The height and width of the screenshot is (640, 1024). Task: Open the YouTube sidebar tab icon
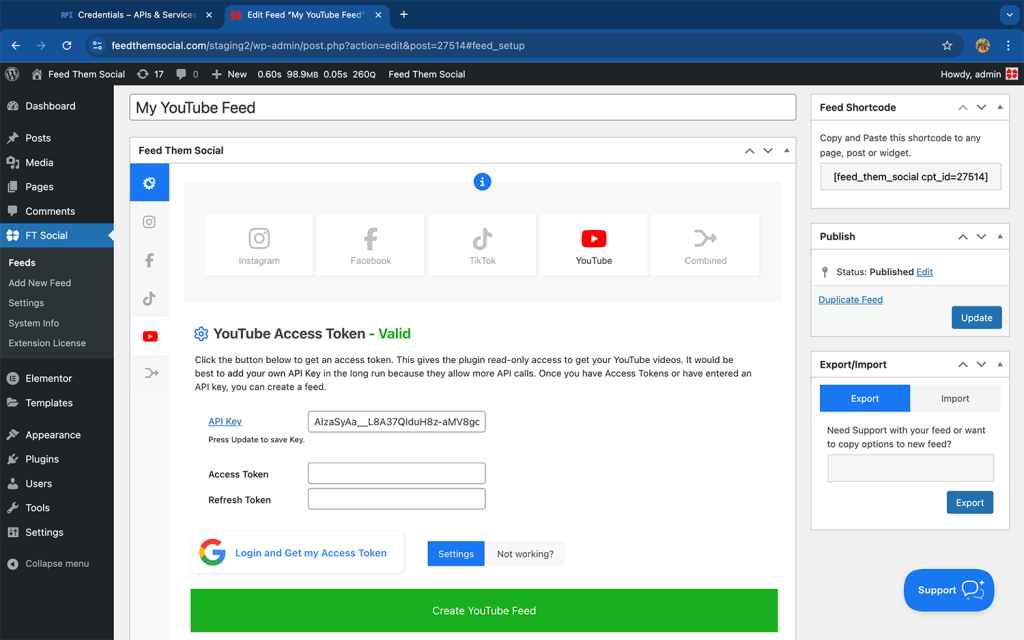click(x=150, y=336)
